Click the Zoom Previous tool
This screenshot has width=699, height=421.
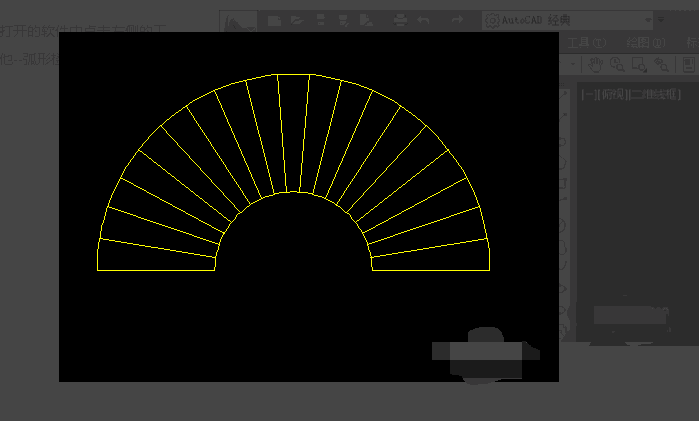point(661,64)
